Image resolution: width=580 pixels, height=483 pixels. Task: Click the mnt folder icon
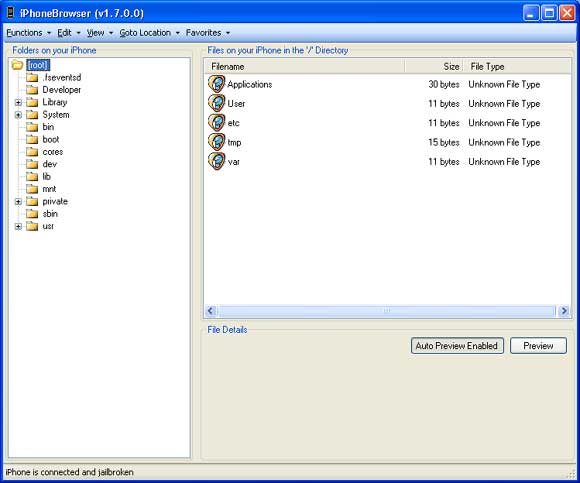coord(32,189)
